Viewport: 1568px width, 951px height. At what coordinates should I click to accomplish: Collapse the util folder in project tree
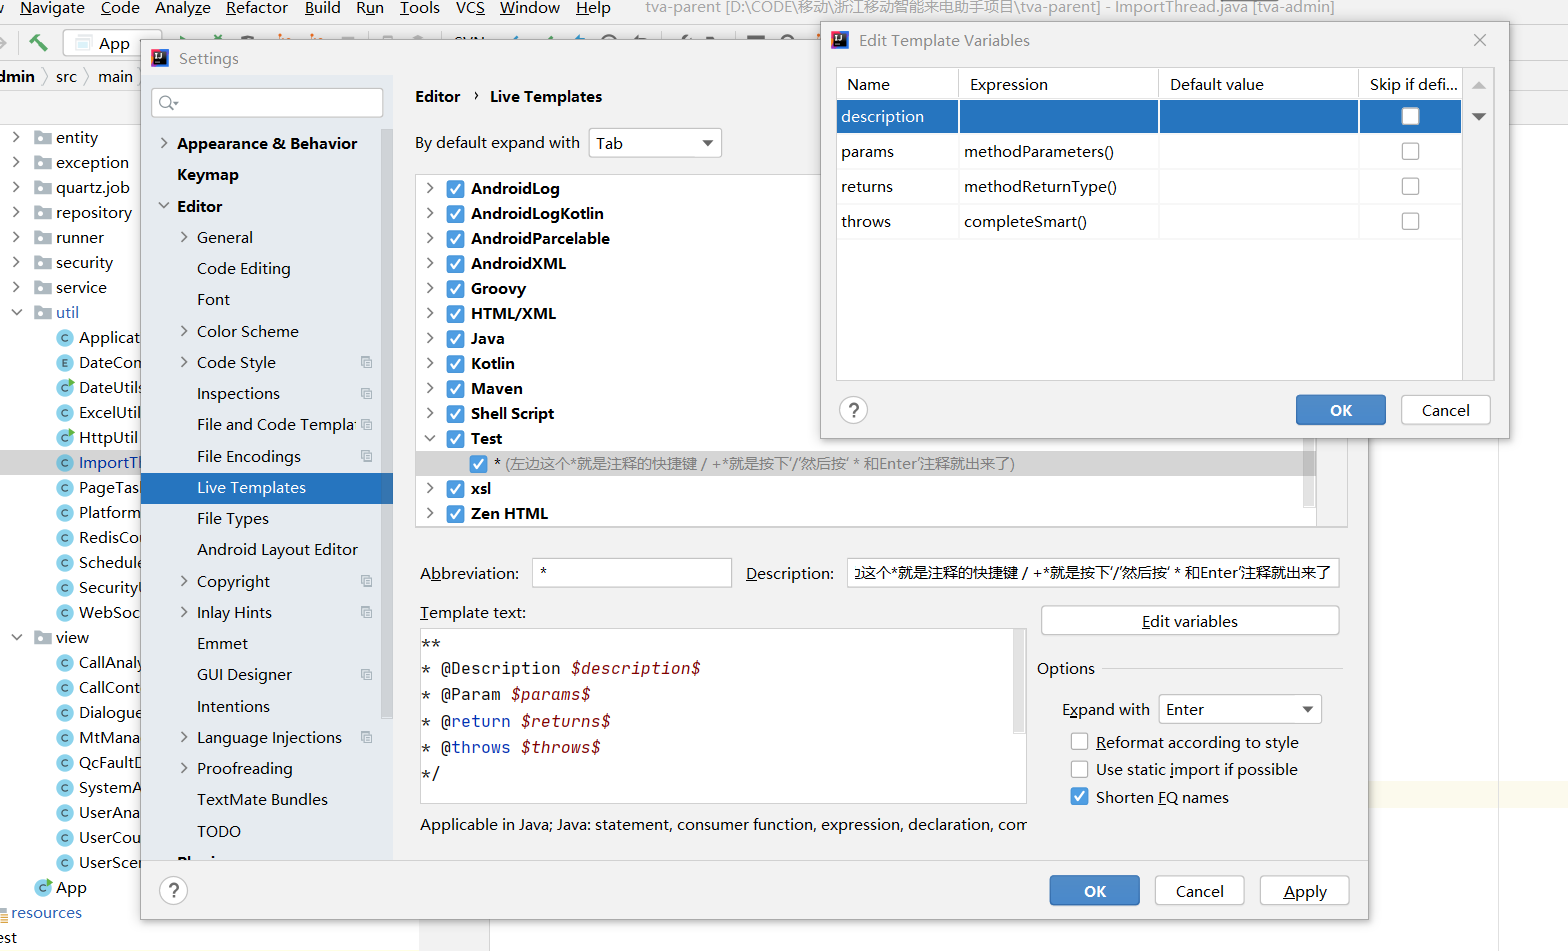pyautogui.click(x=16, y=312)
